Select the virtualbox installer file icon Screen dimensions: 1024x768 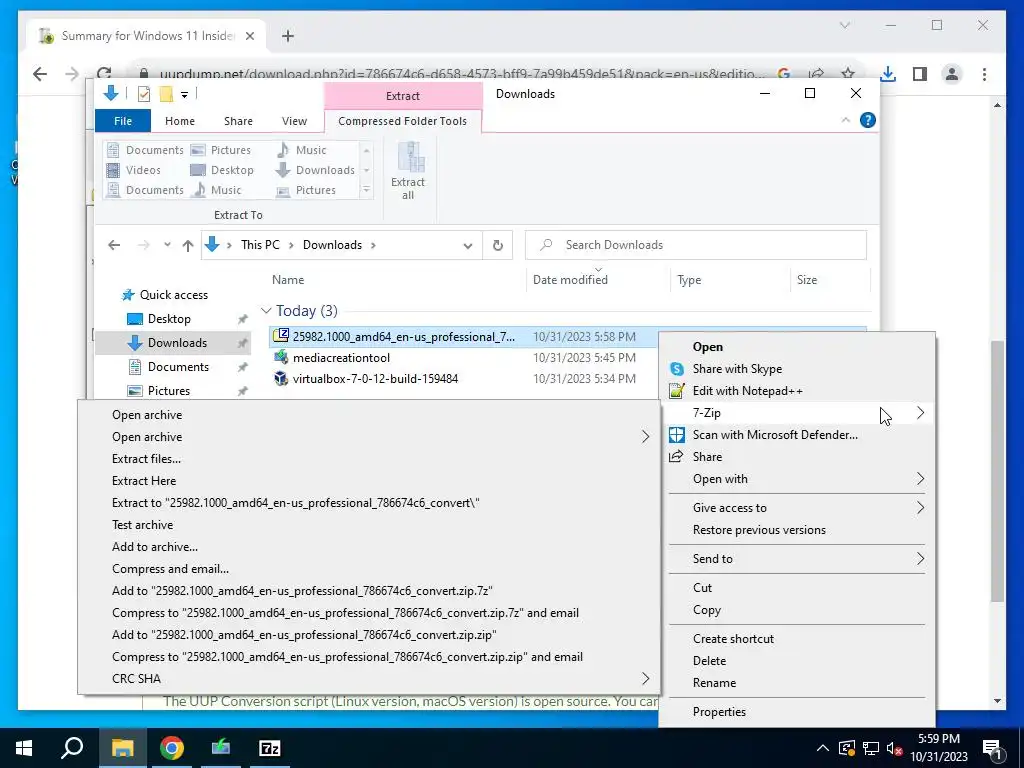(281, 379)
